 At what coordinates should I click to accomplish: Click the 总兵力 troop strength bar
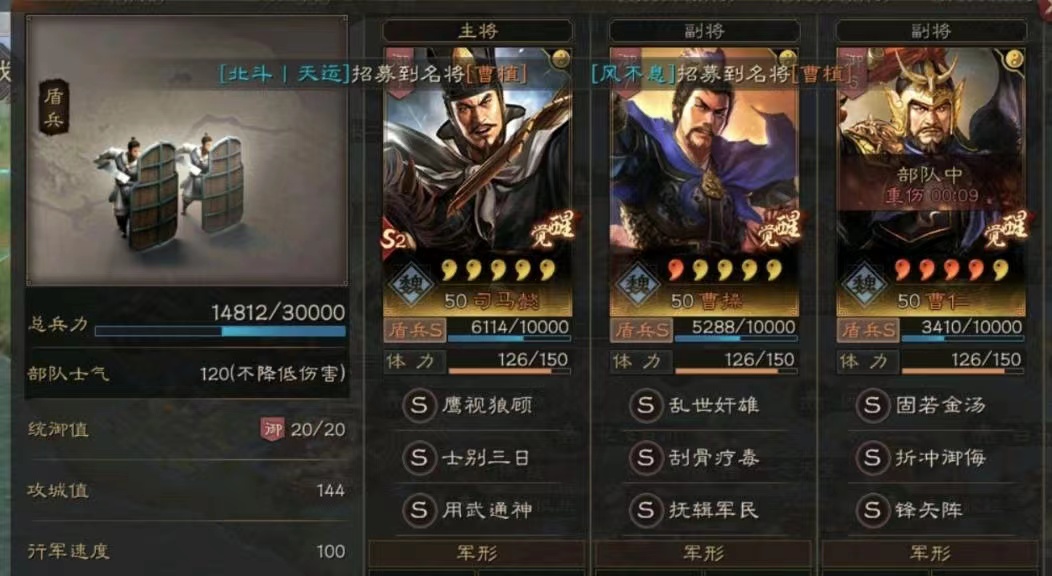(220, 331)
